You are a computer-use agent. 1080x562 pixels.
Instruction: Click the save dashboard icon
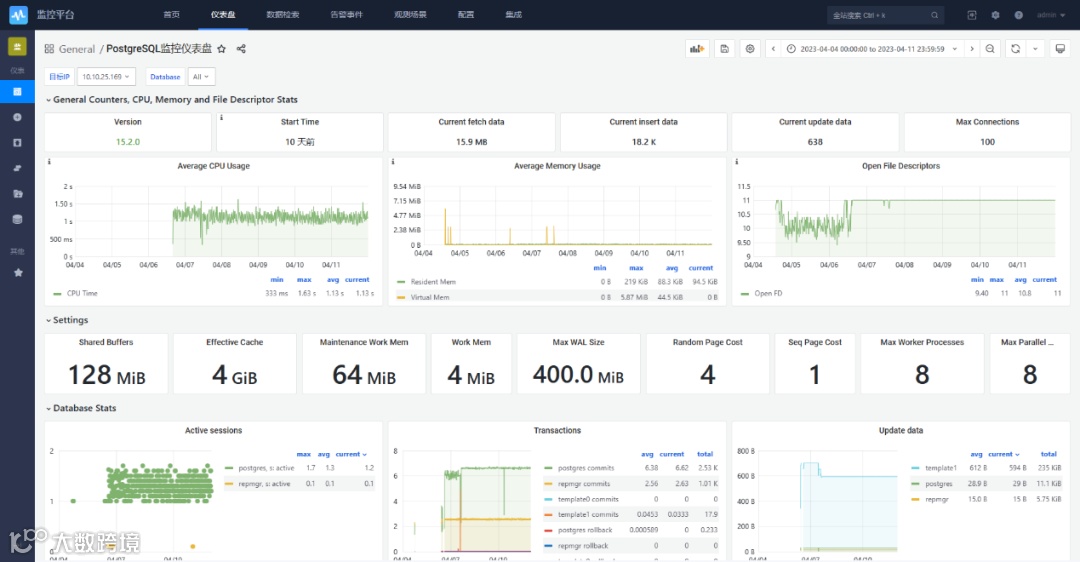click(x=725, y=49)
